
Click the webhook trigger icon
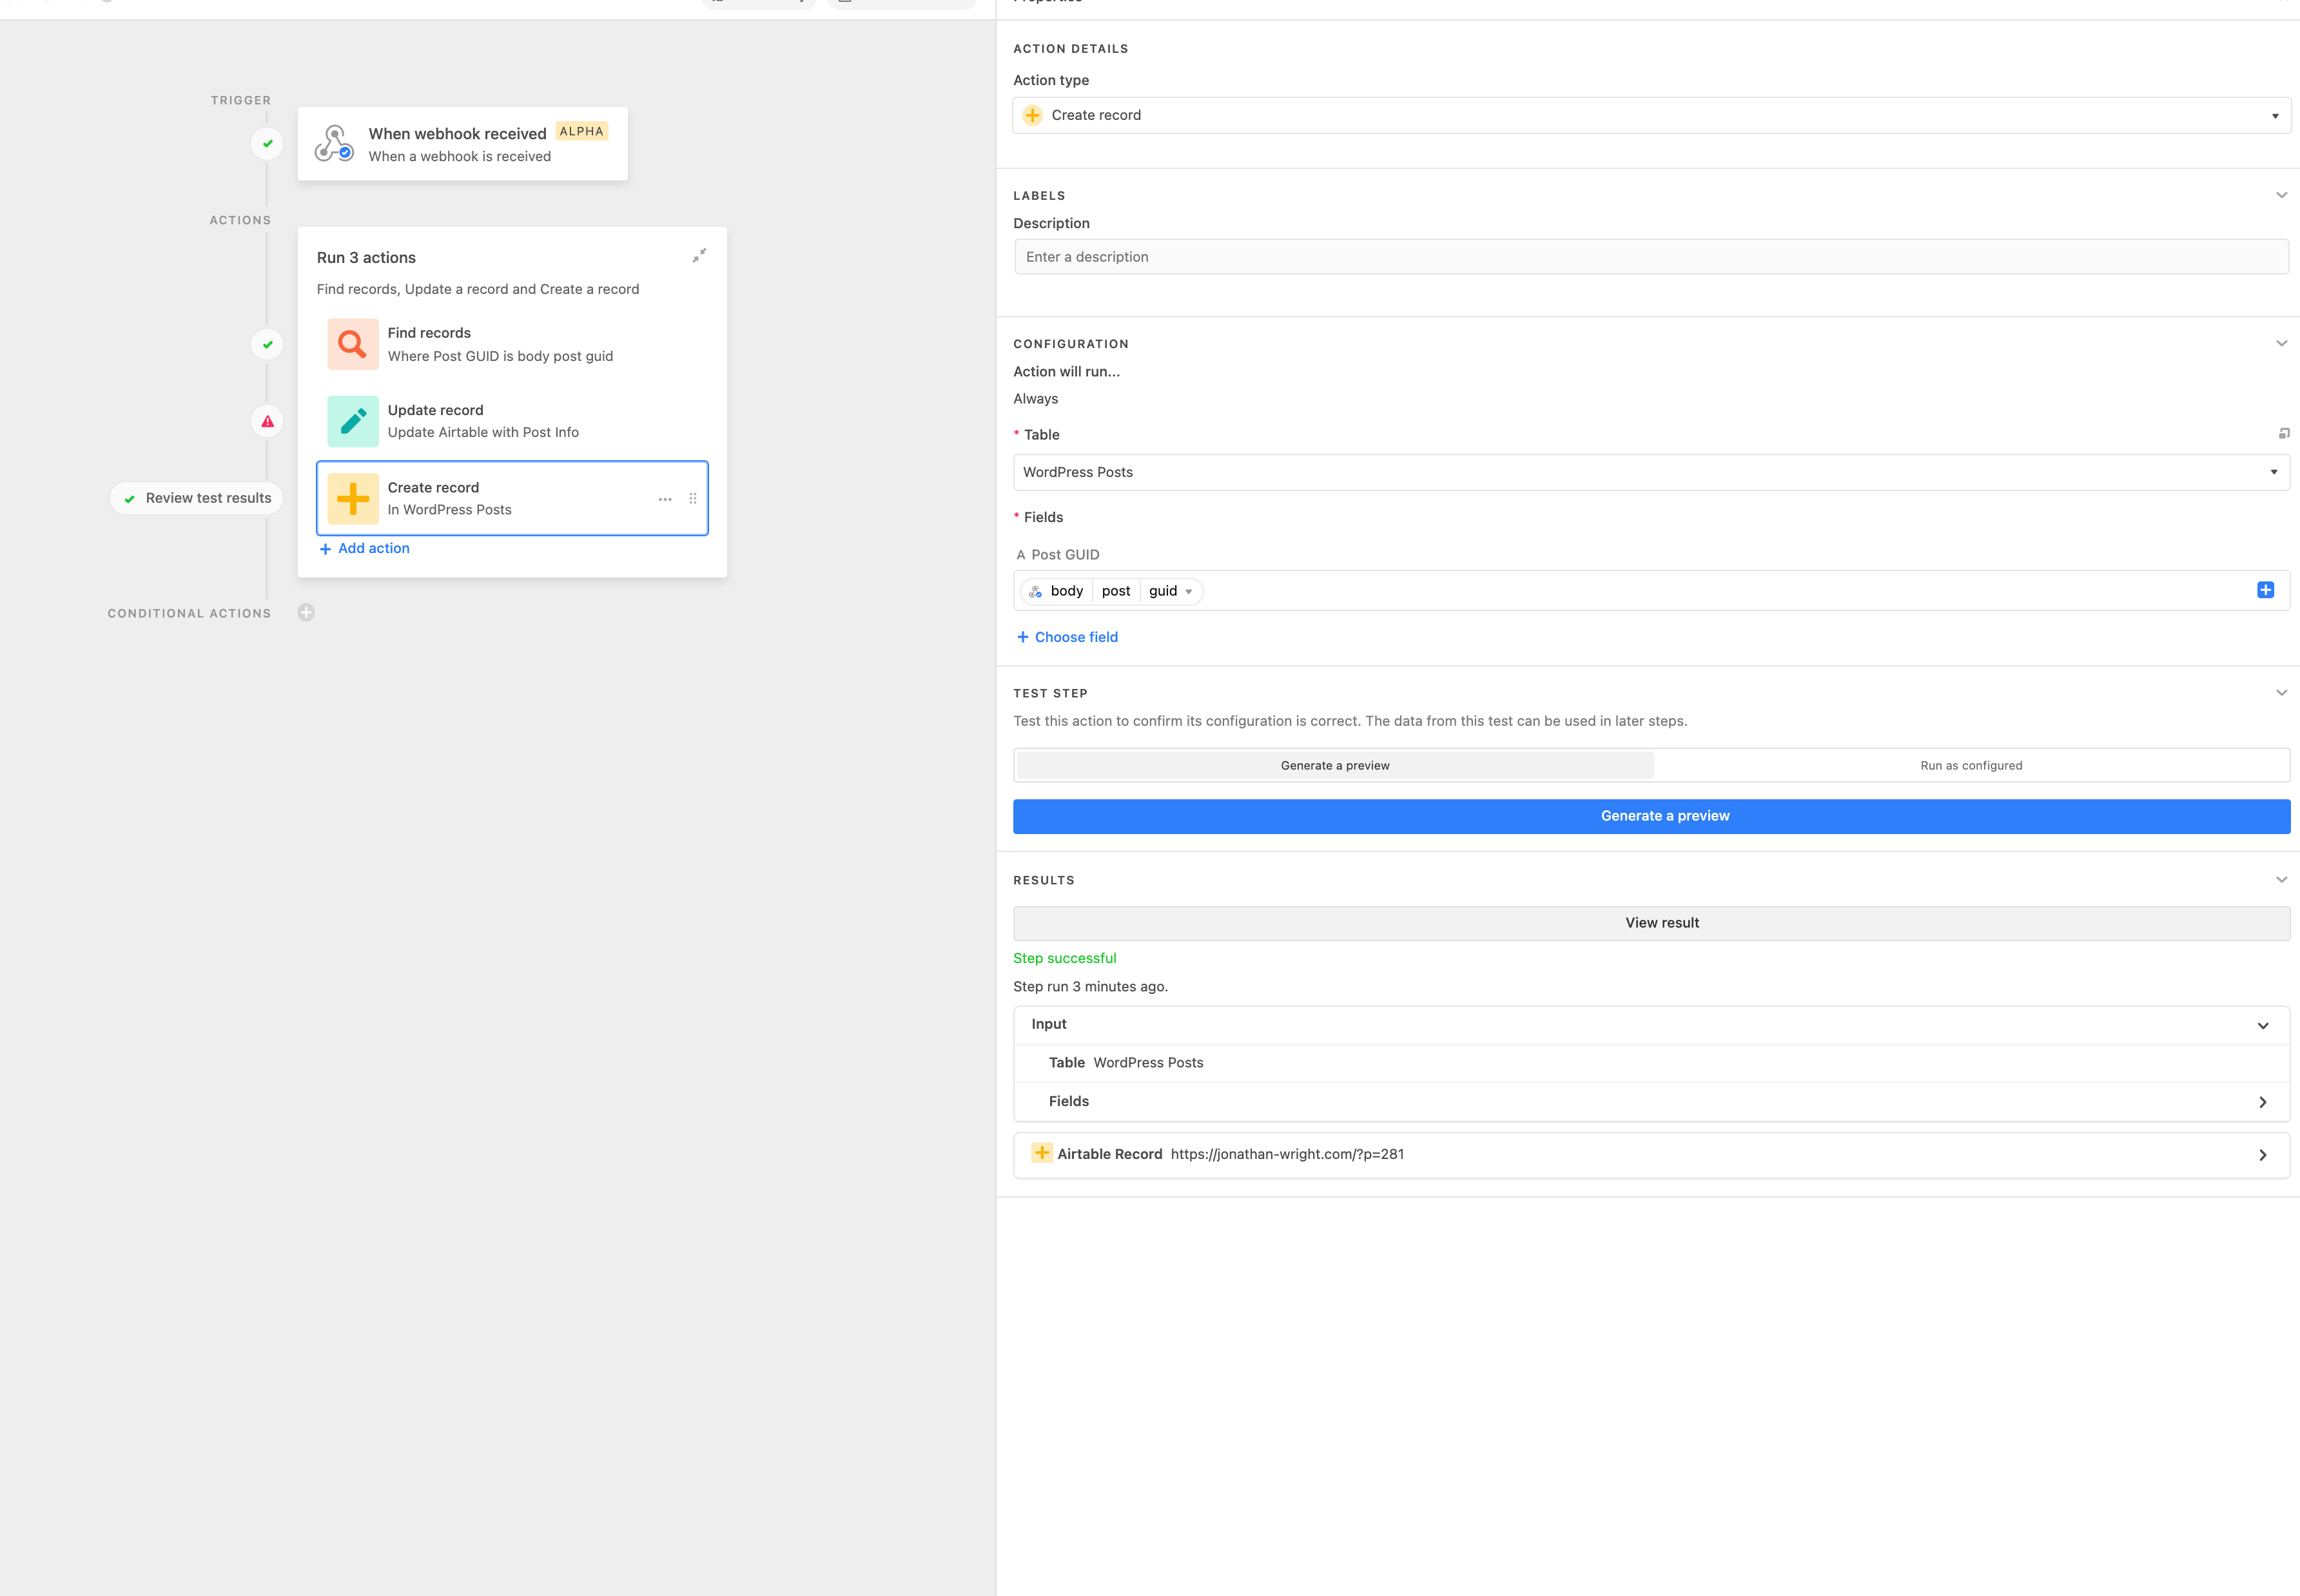tap(334, 143)
